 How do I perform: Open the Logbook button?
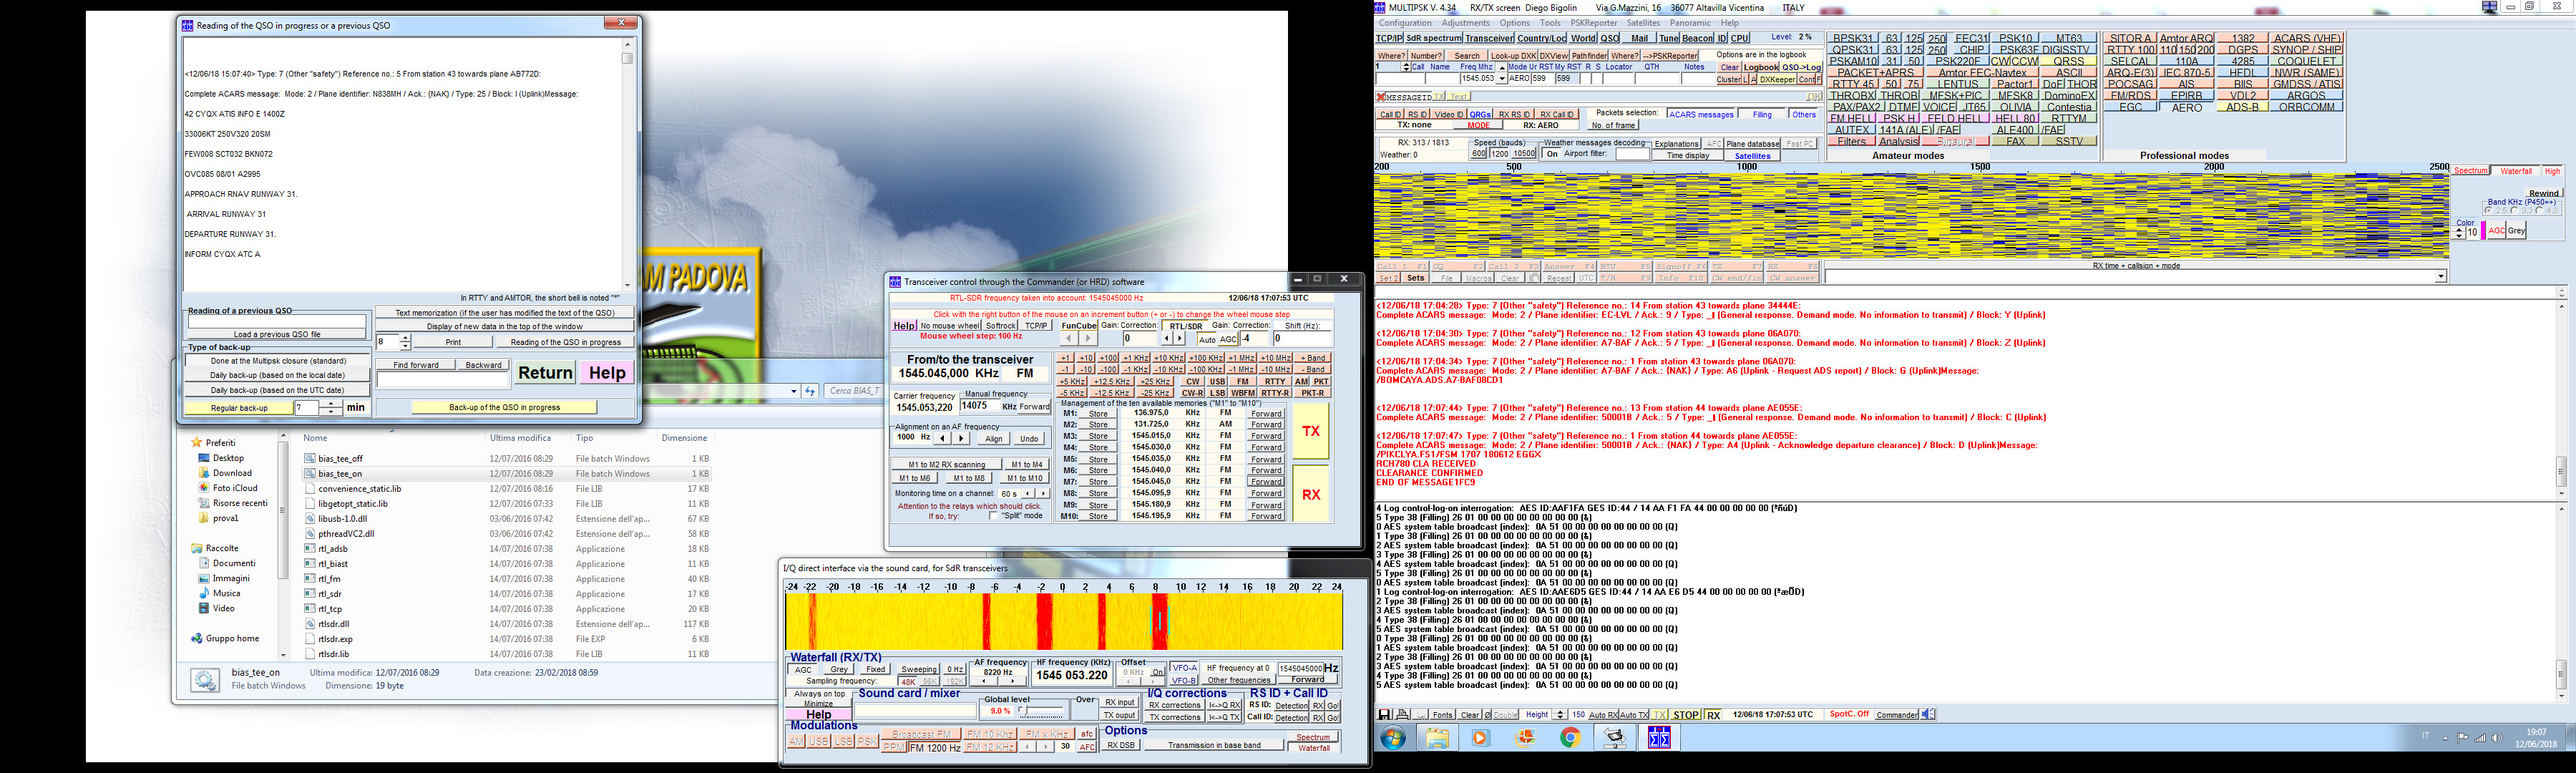[1761, 67]
